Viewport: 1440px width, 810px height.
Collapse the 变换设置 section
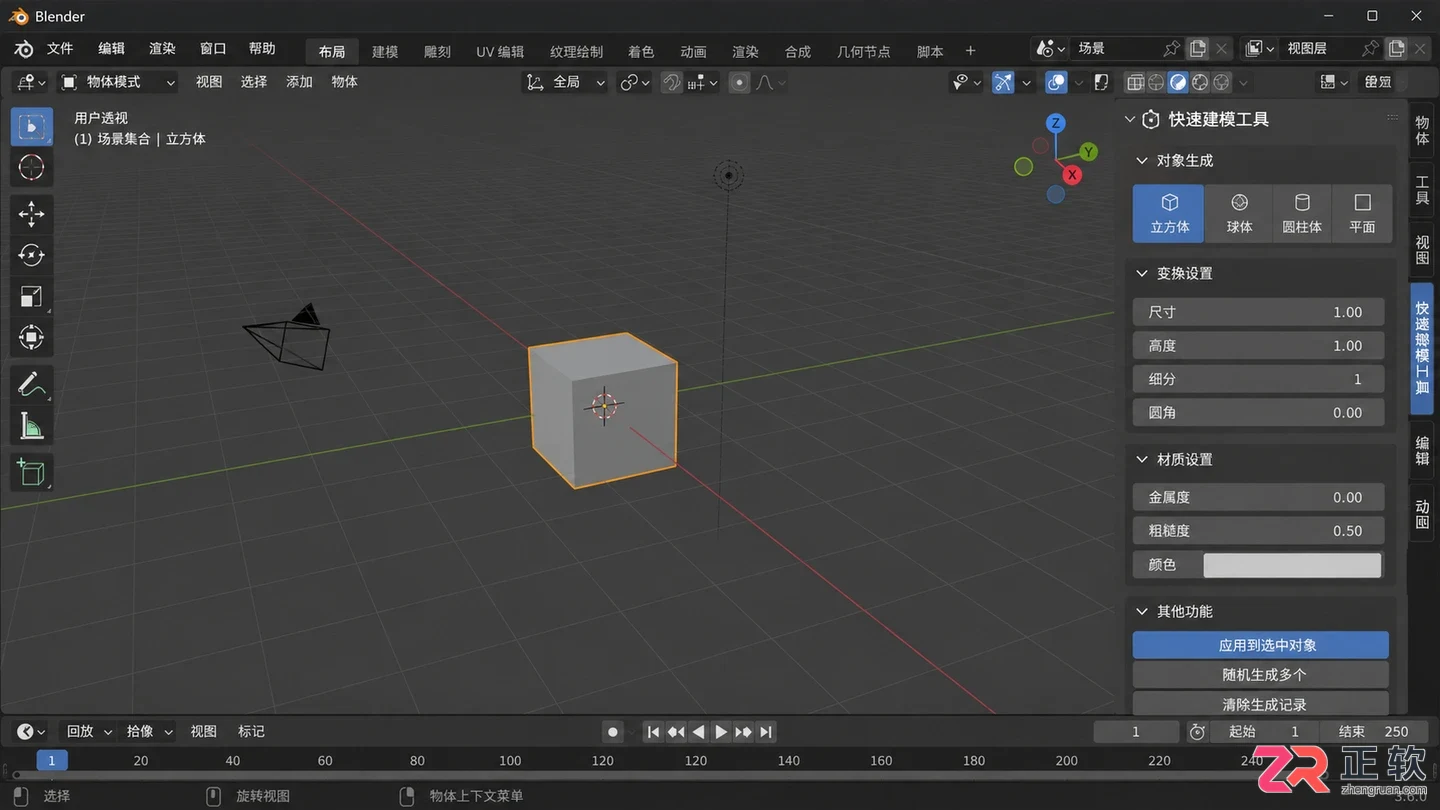tap(1142, 274)
